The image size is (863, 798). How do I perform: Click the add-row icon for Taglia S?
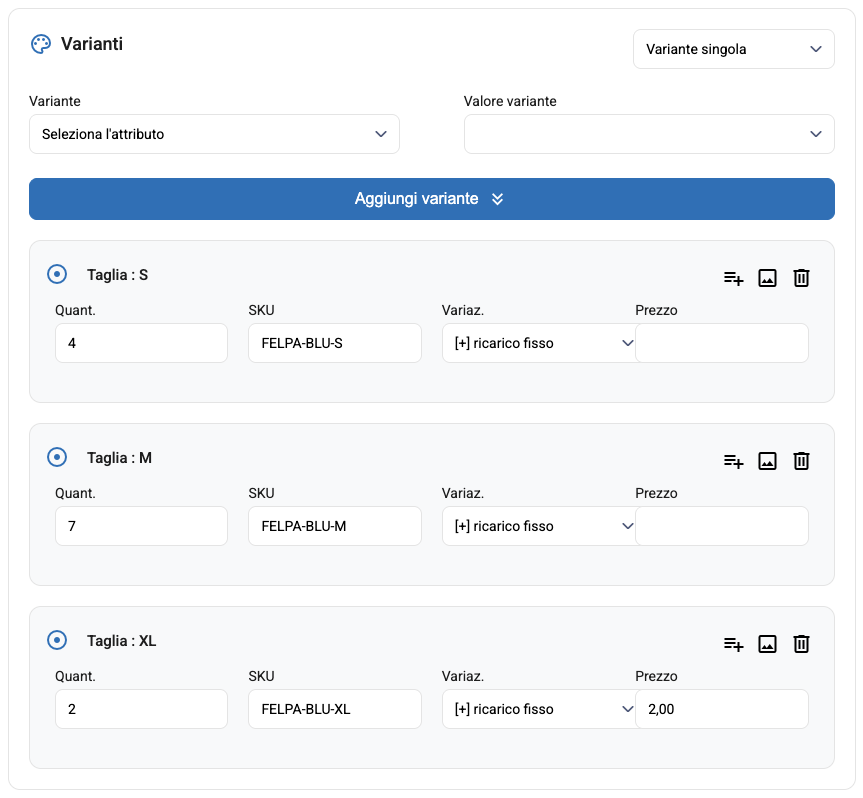pos(733,278)
